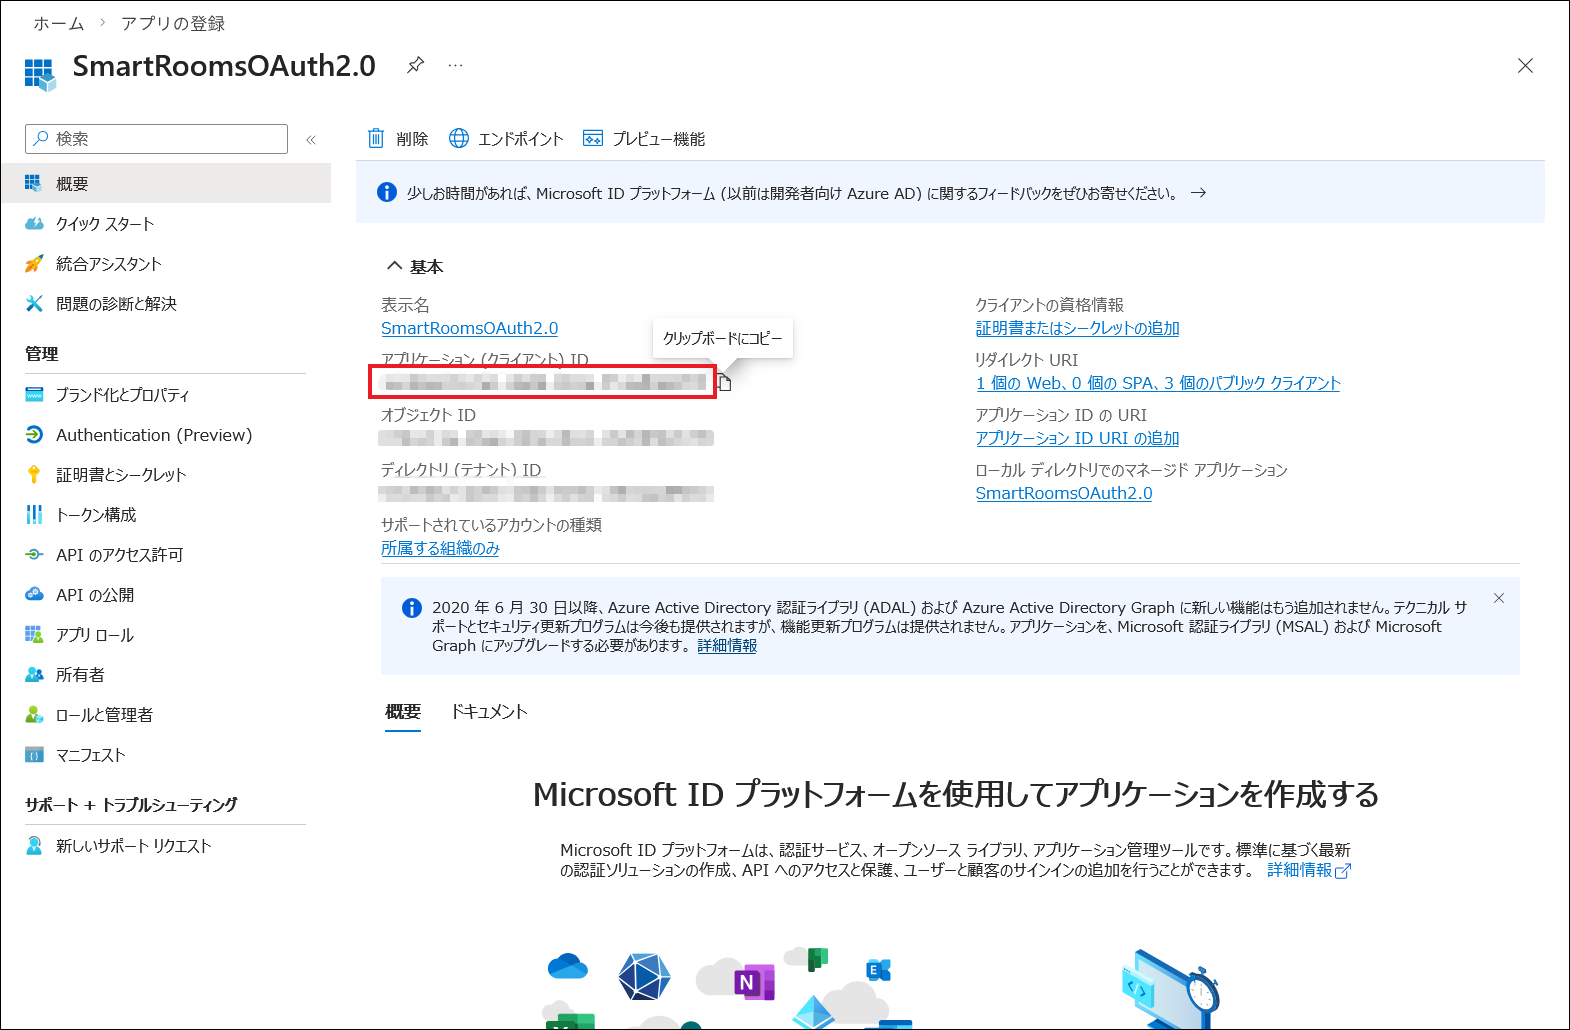Click the アプリケーション ID URI の追加 link
Screen dimensions: 1570x1030
1077,438
